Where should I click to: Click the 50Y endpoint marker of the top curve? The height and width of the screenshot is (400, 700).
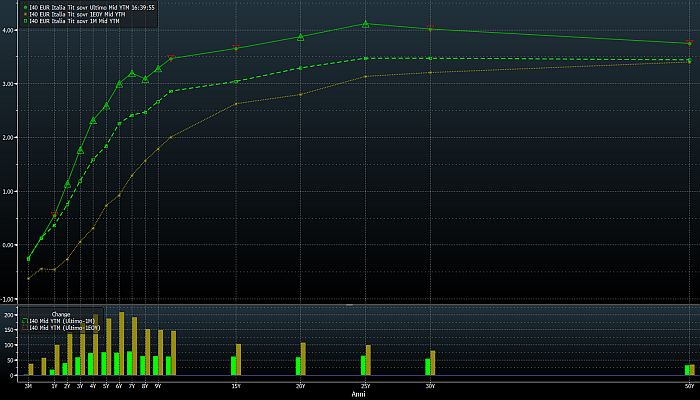pyautogui.click(x=689, y=43)
